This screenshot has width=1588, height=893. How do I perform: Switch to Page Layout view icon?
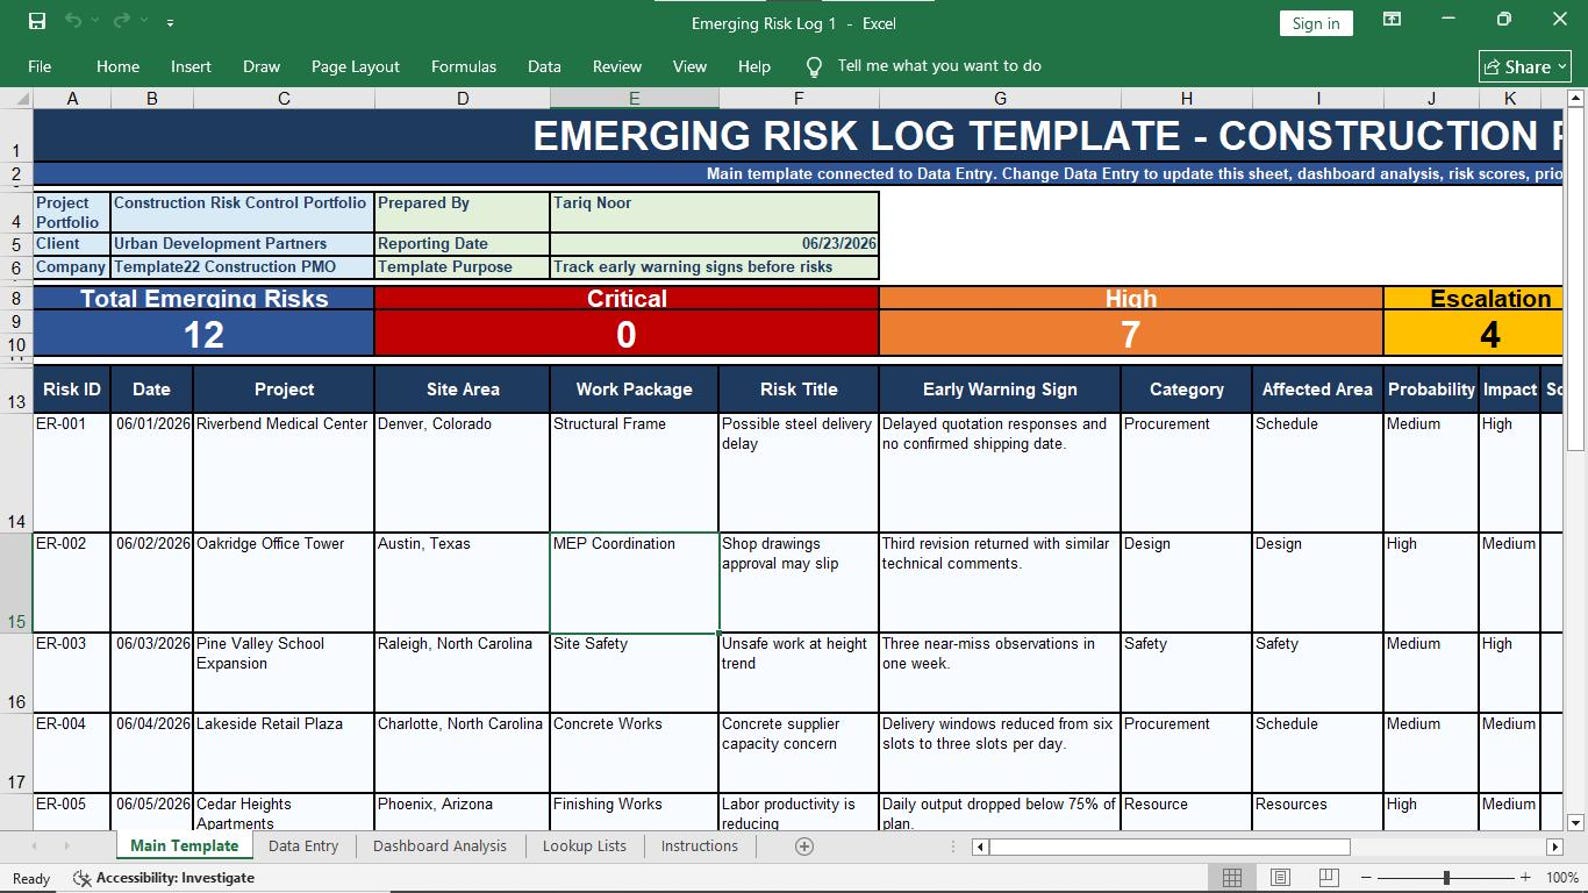1280,877
